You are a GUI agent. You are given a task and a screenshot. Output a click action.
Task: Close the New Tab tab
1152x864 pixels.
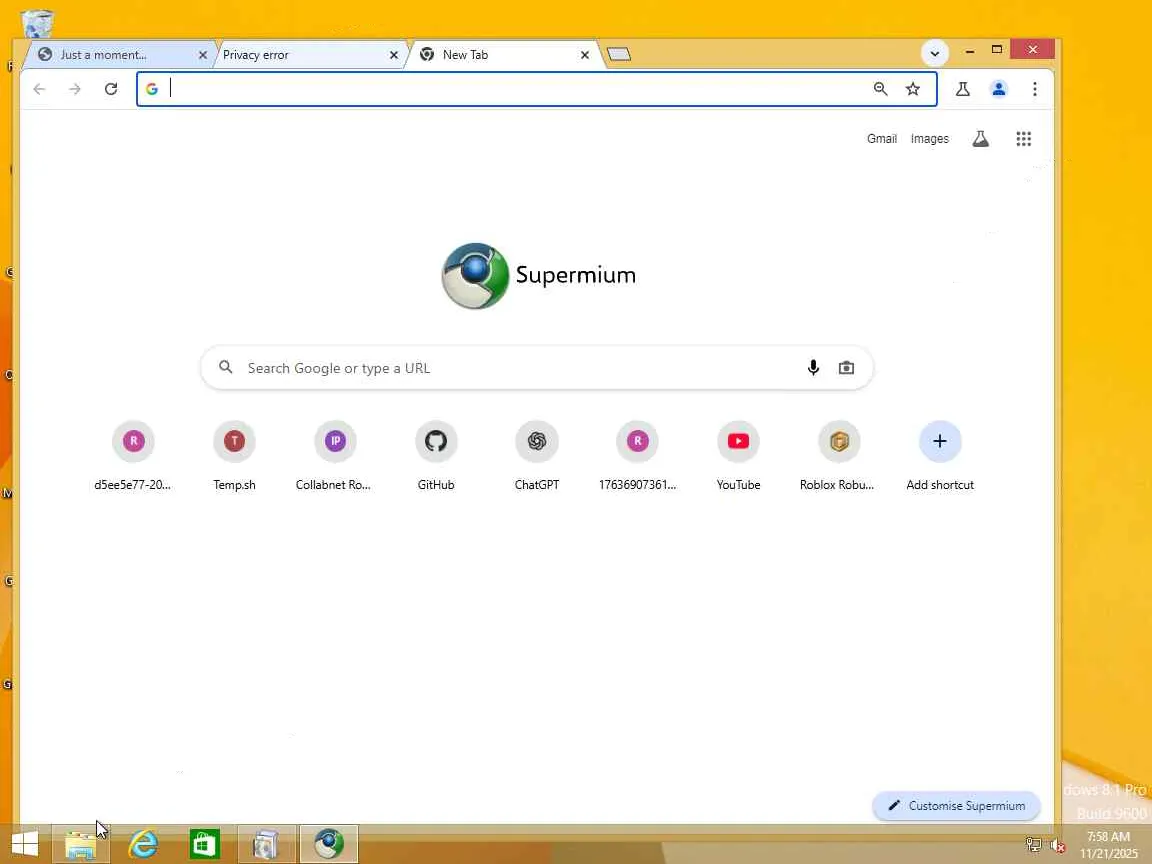[585, 54]
